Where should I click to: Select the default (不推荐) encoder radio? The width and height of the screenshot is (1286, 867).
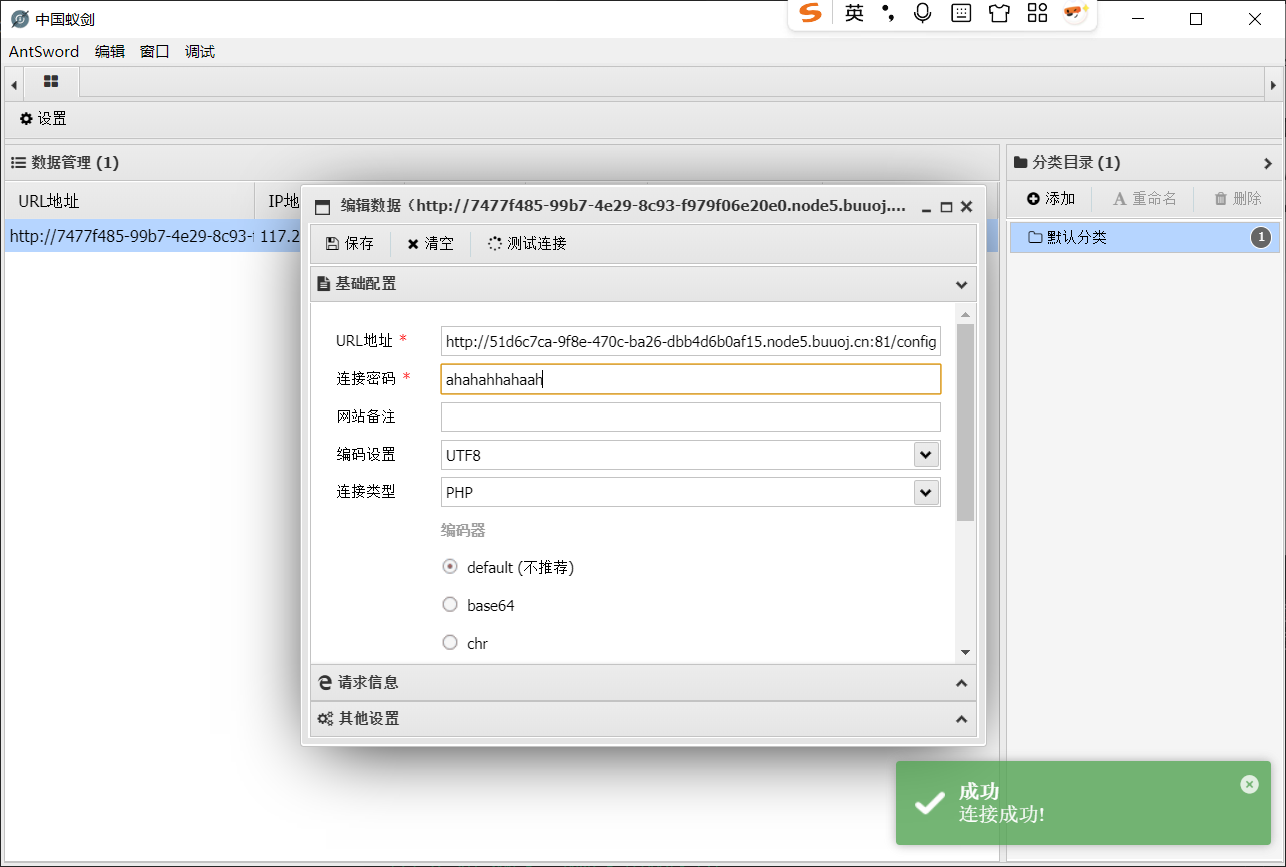[450, 567]
